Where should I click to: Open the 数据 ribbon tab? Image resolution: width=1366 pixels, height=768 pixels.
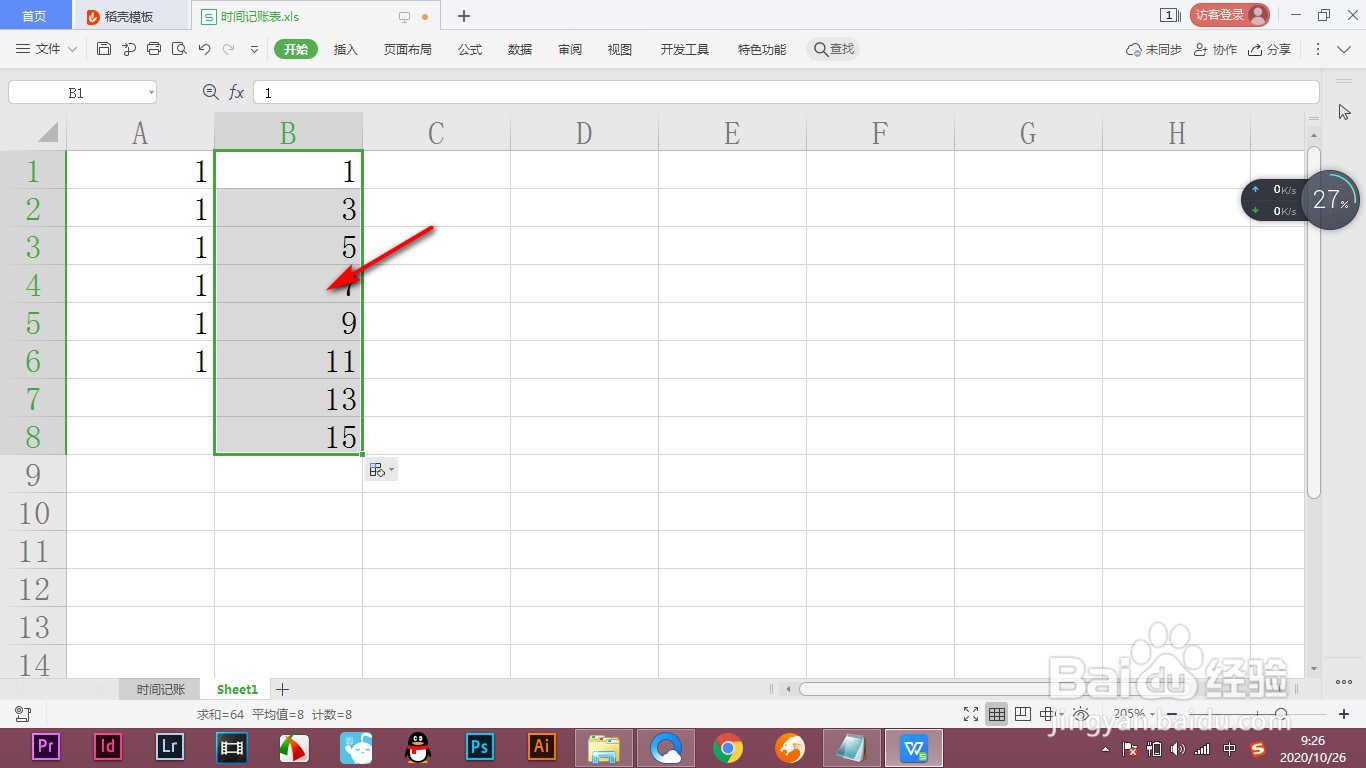pyautogui.click(x=520, y=49)
